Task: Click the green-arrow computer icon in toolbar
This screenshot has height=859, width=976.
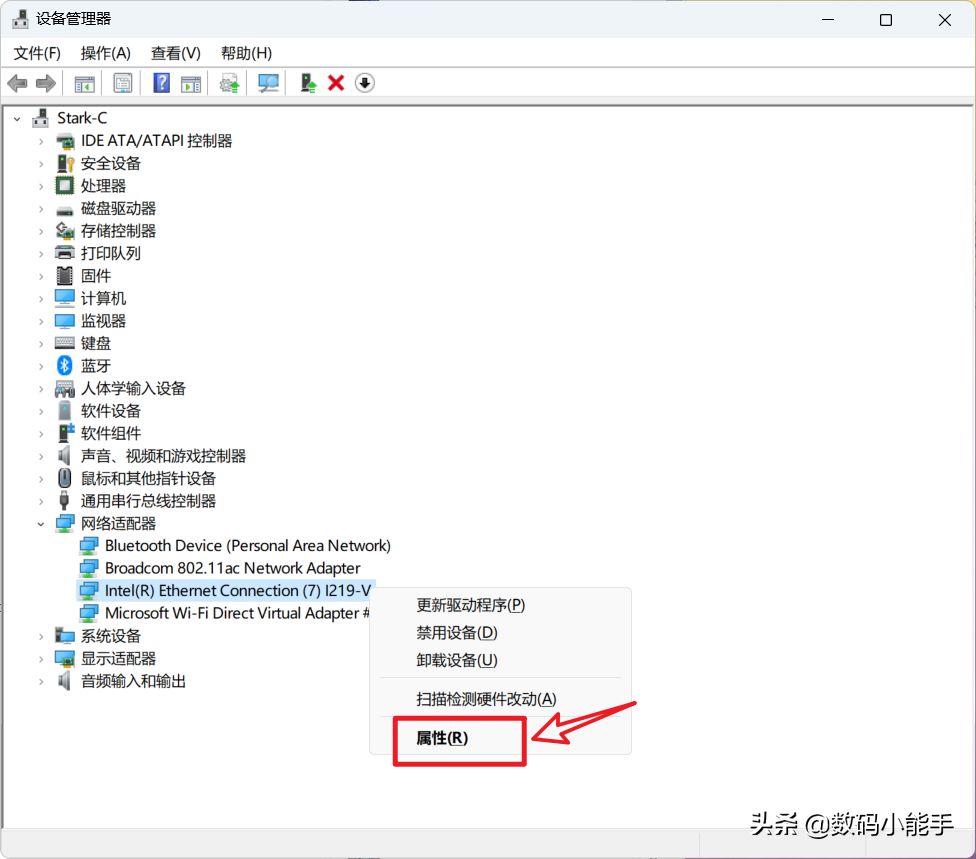Action: 308,83
